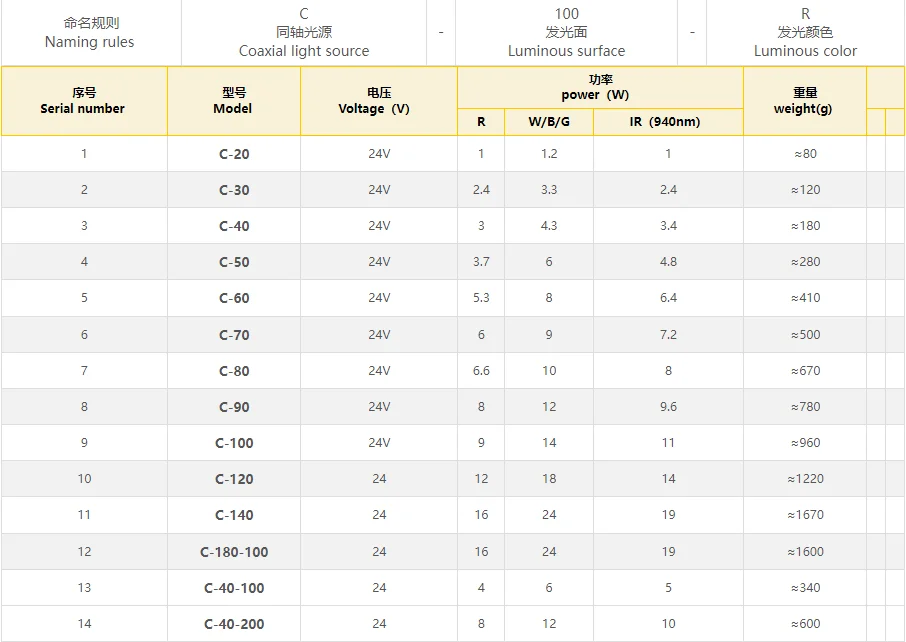
Task: Click the Naming rules label cell
Action: pos(90,33)
